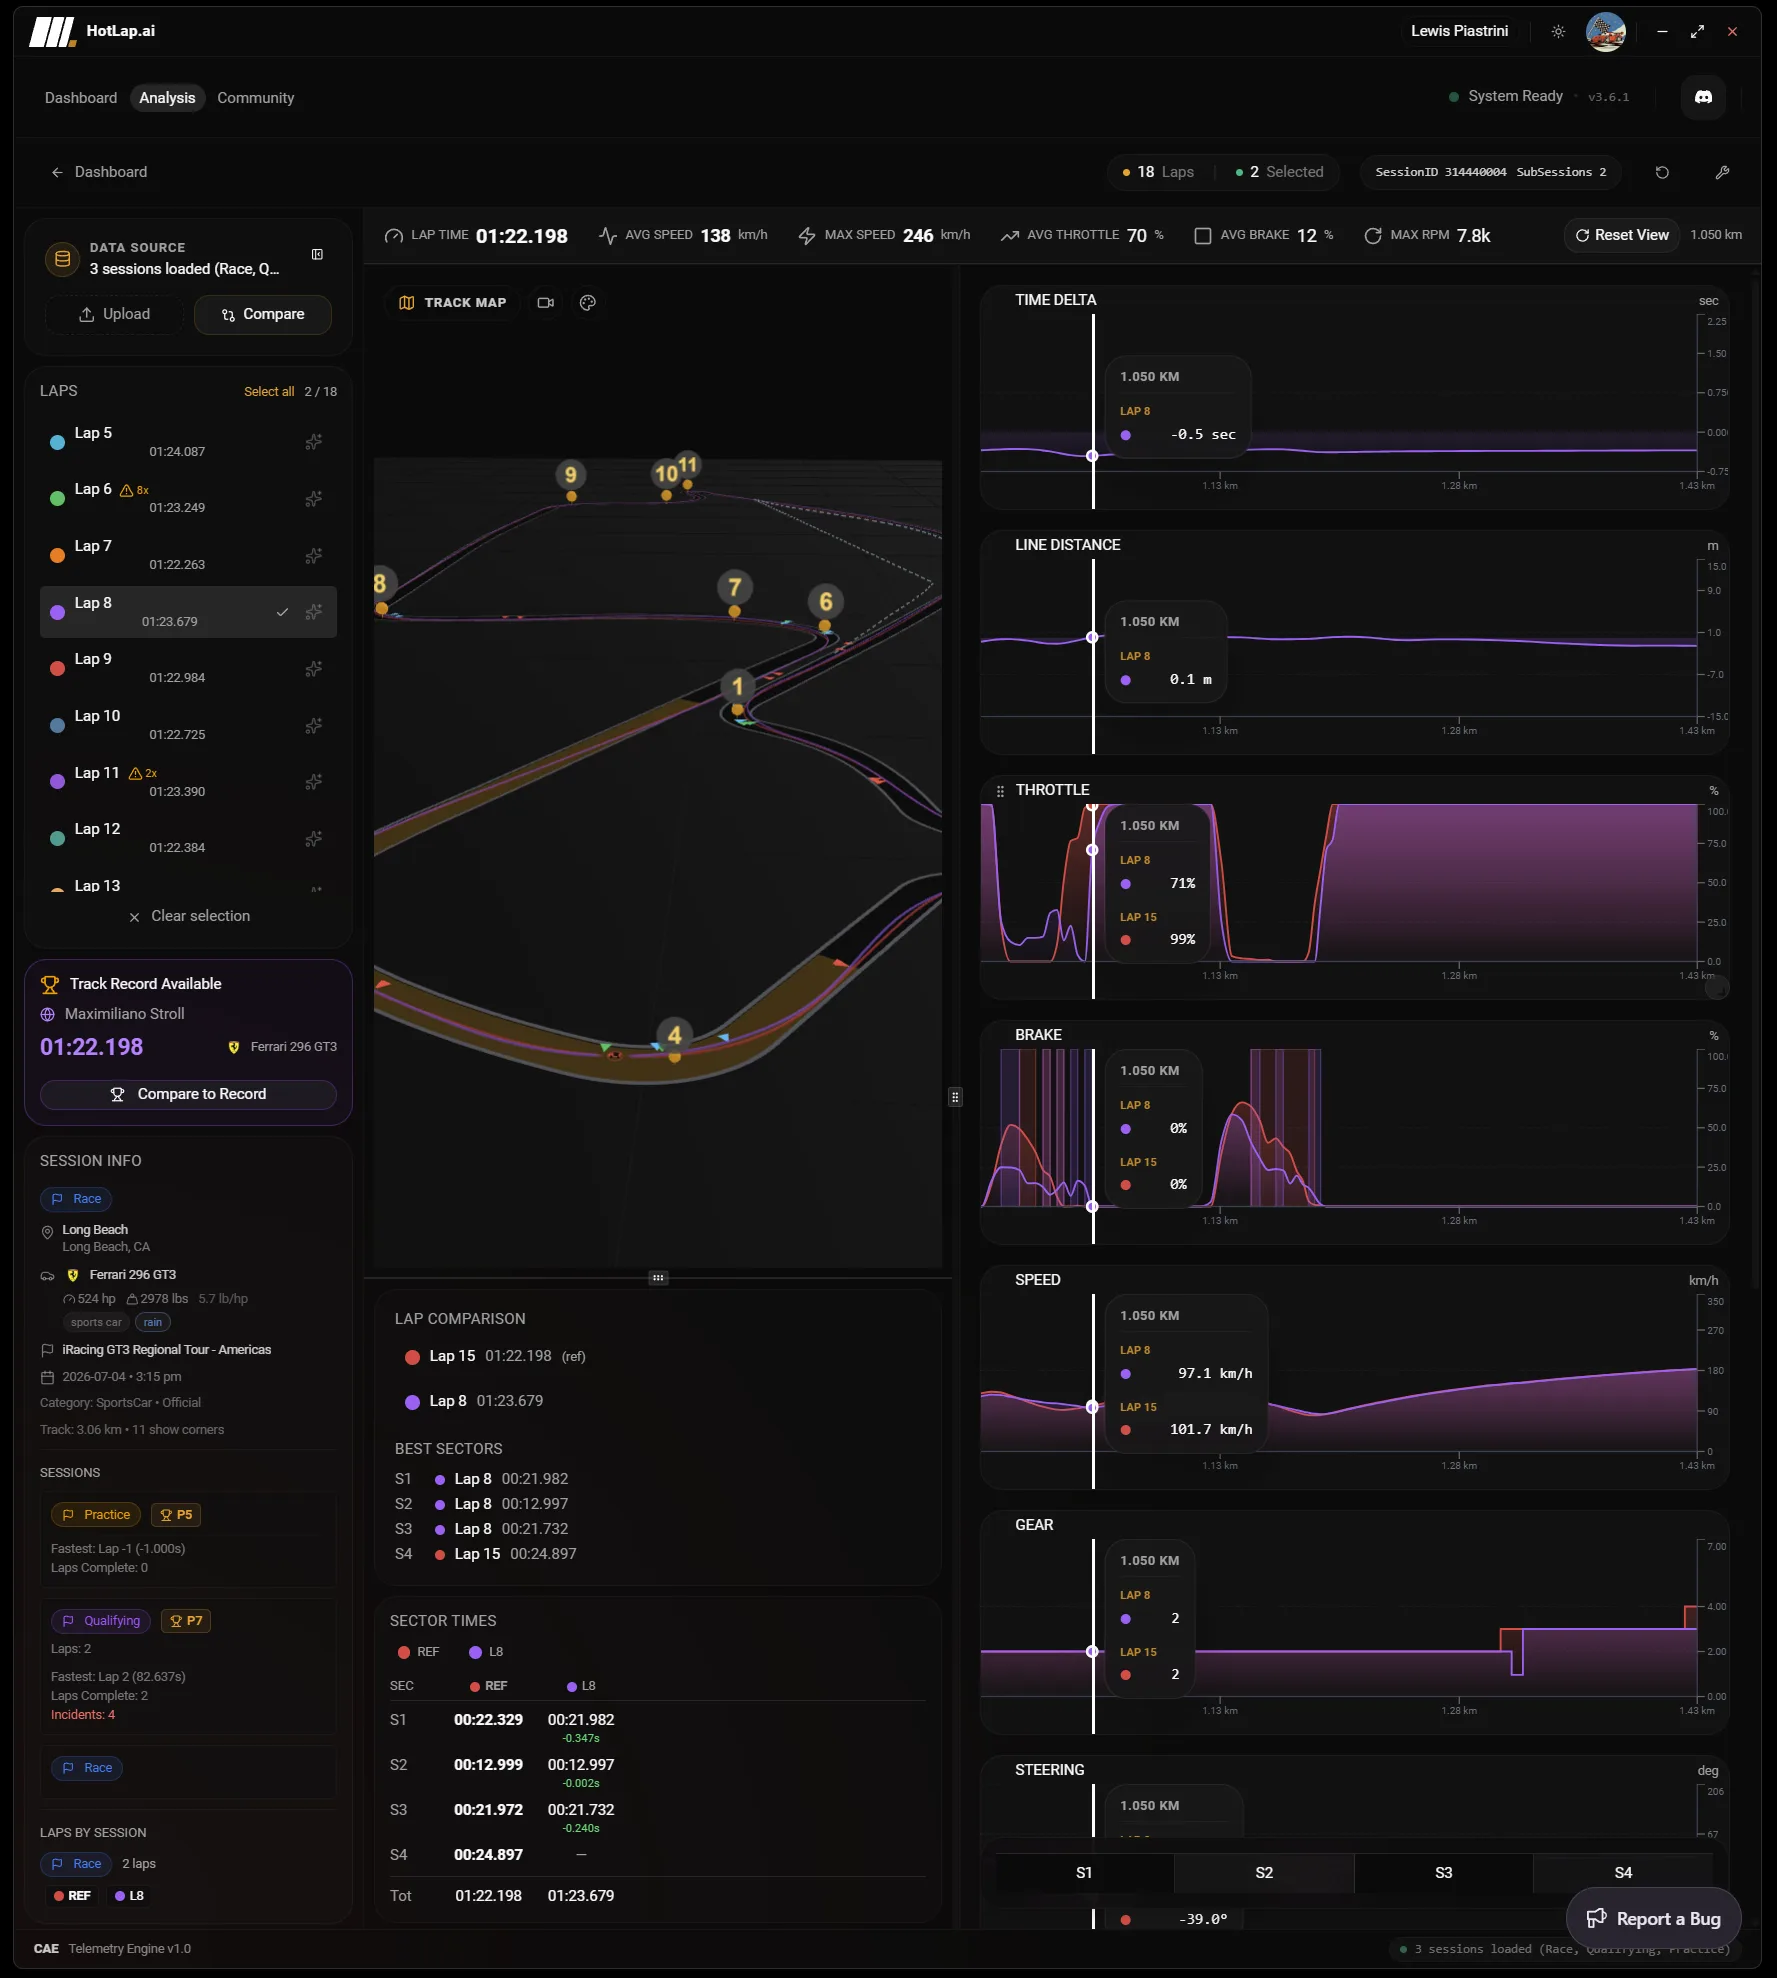Viewport: 1777px width, 1978px height.
Task: Click corner marker 4 on track map
Action: coord(675,1036)
